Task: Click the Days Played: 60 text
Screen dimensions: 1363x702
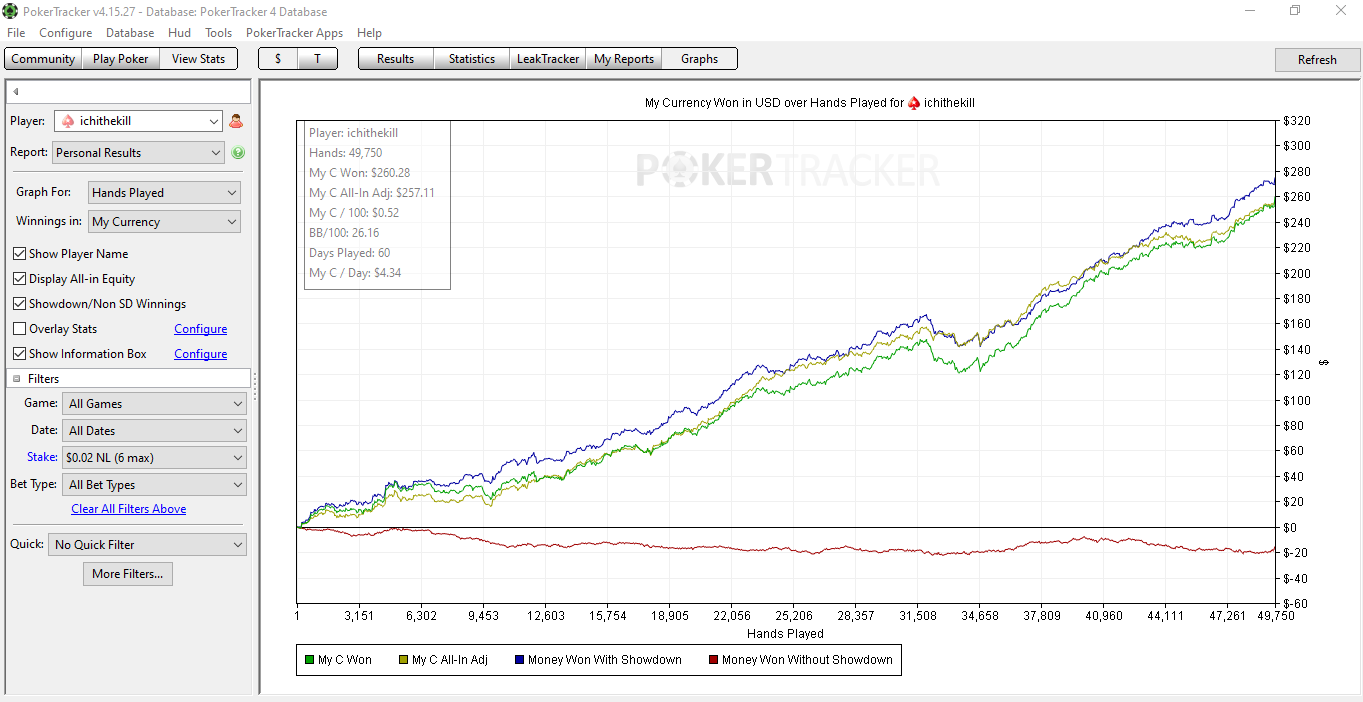Action: 350,253
